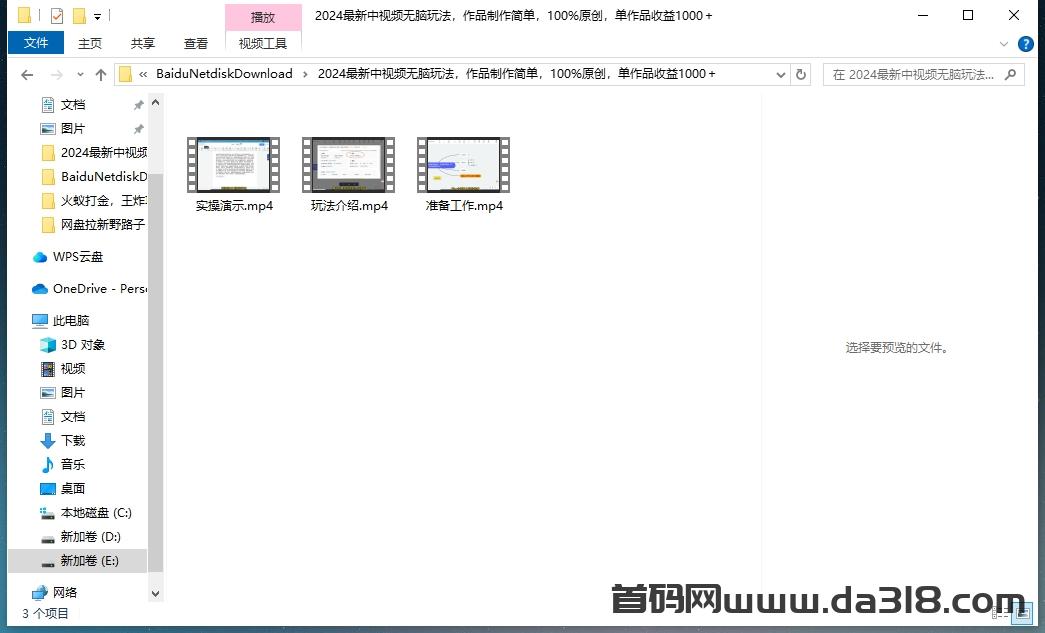Open the quick access toolbar customize dropdown
The image size is (1045, 633).
coord(97,16)
